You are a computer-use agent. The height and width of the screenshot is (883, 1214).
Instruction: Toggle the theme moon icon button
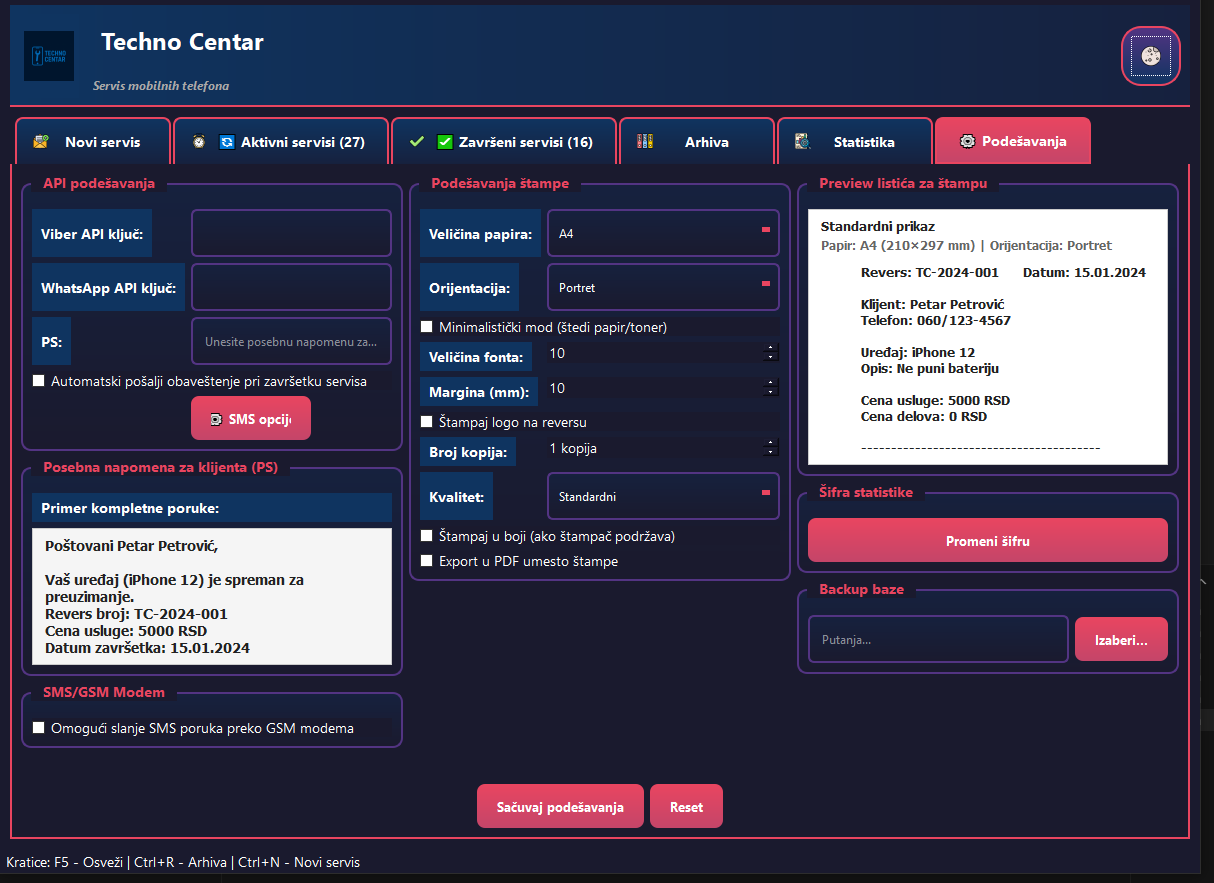1150,56
